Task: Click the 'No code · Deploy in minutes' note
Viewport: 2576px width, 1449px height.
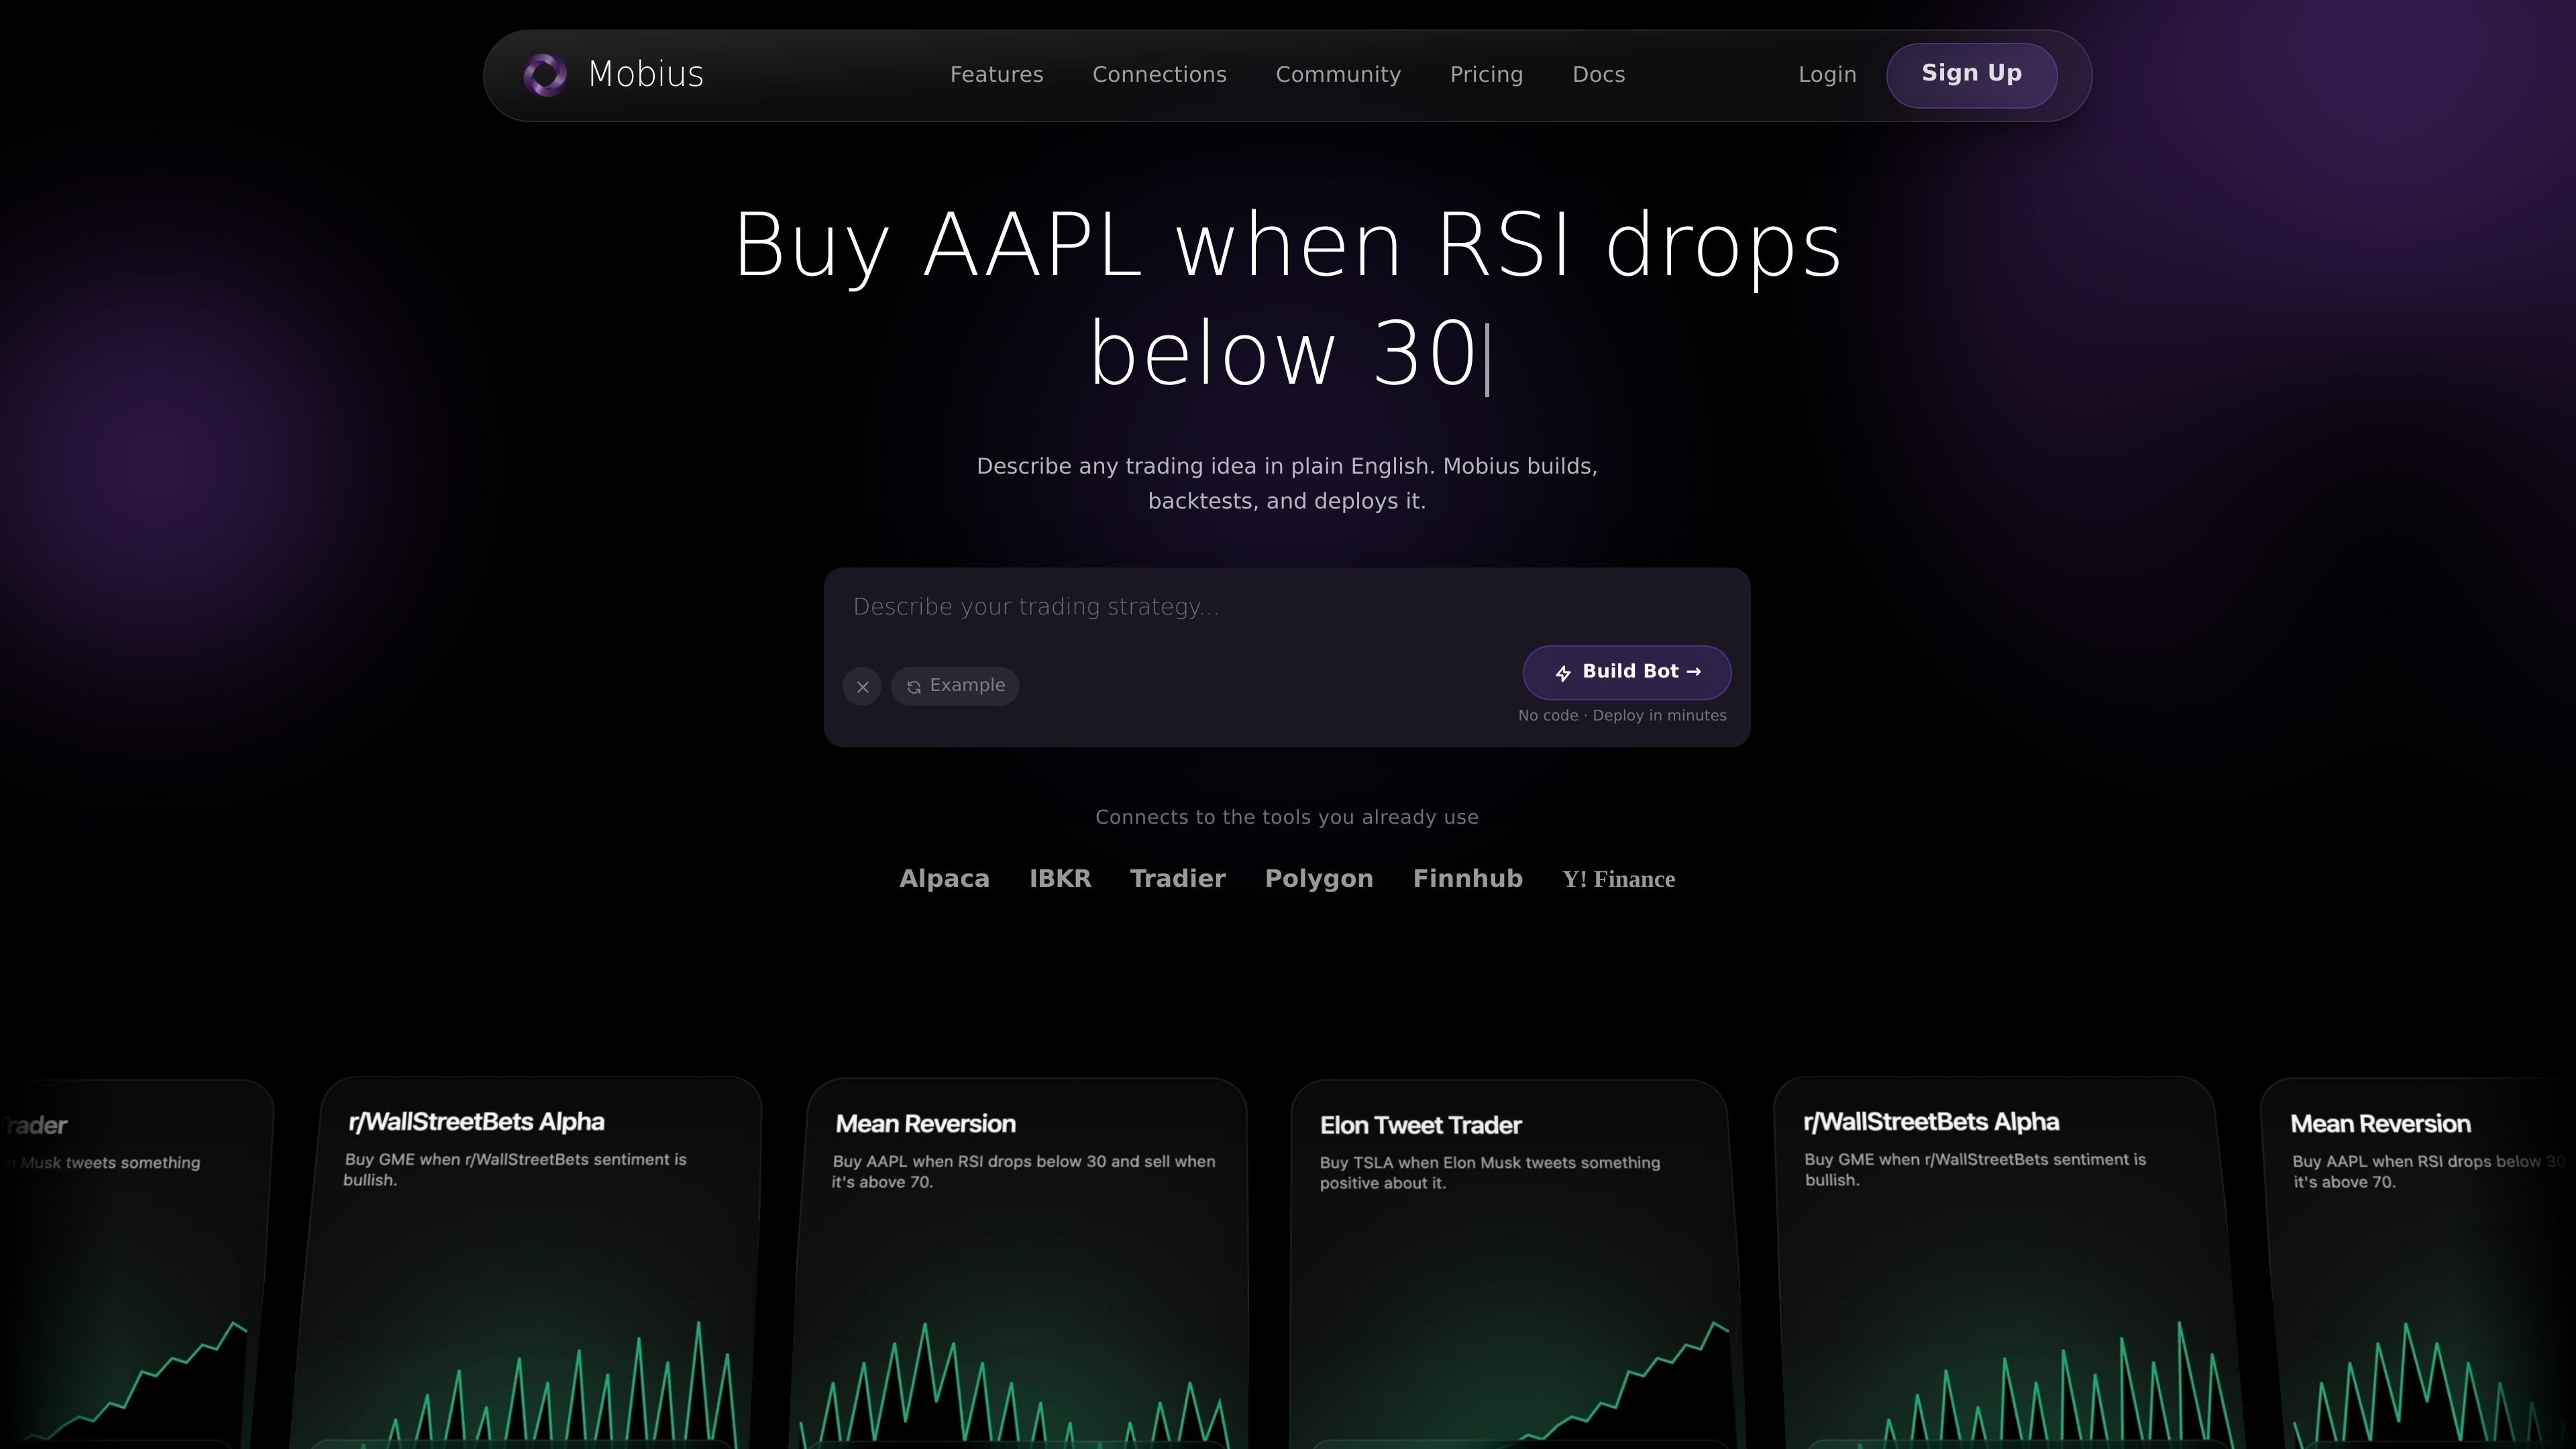Action: tap(1622, 716)
